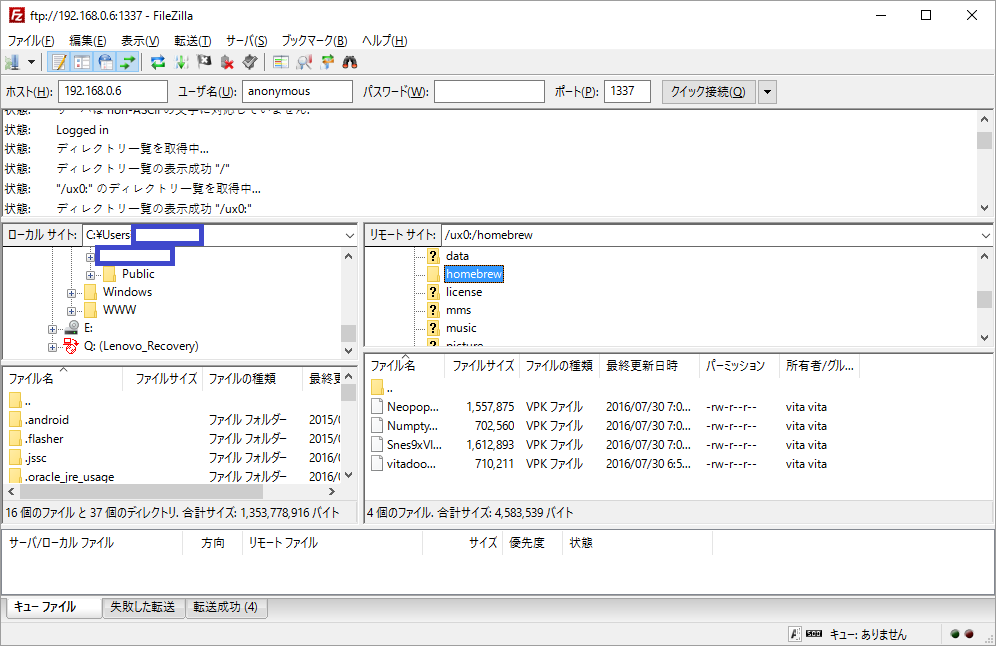Open the 転送(T) menu
Image resolution: width=996 pixels, height=646 pixels.
(x=192, y=41)
